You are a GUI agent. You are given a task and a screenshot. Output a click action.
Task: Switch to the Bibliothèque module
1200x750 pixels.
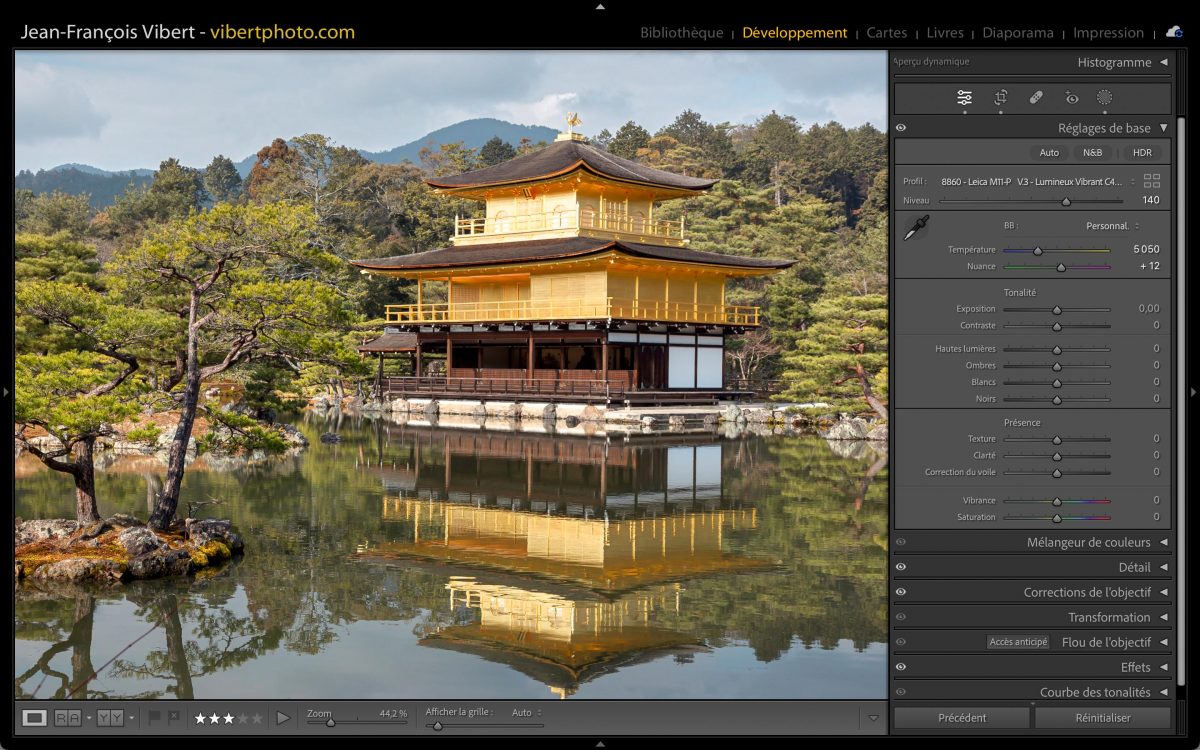(x=681, y=33)
